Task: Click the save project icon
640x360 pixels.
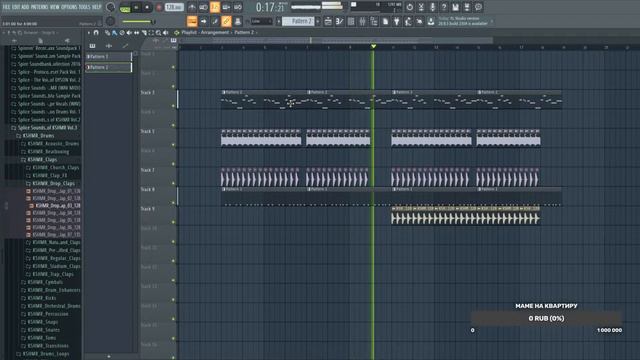Action: pyautogui.click(x=456, y=7)
